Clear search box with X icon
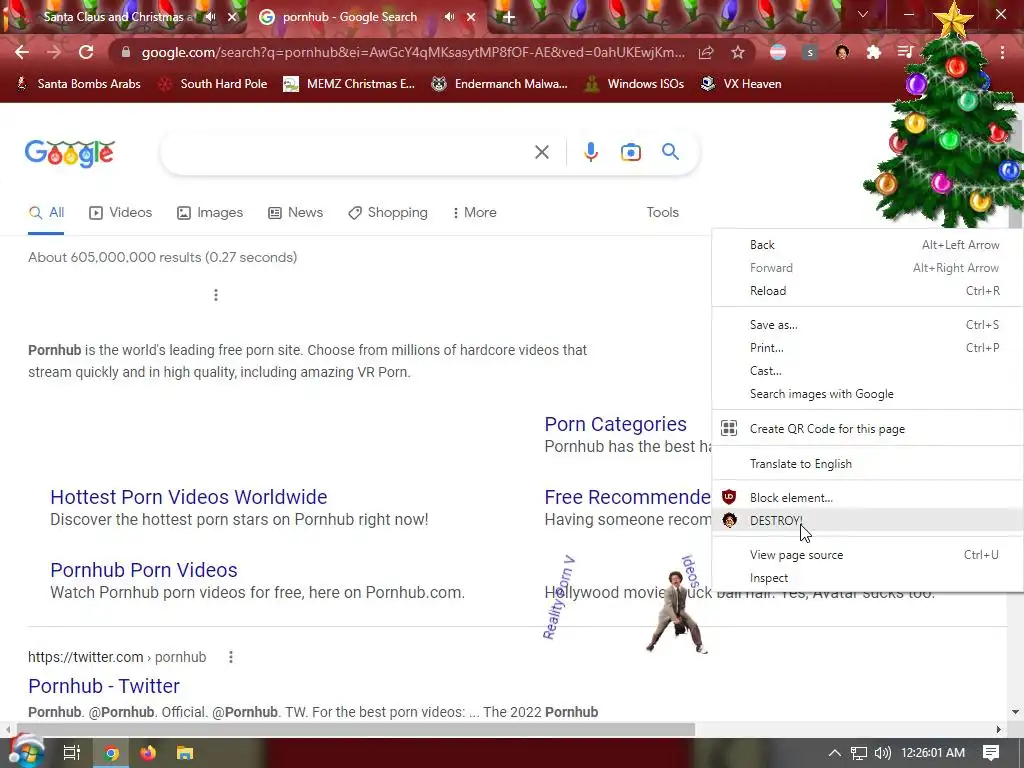 542,152
